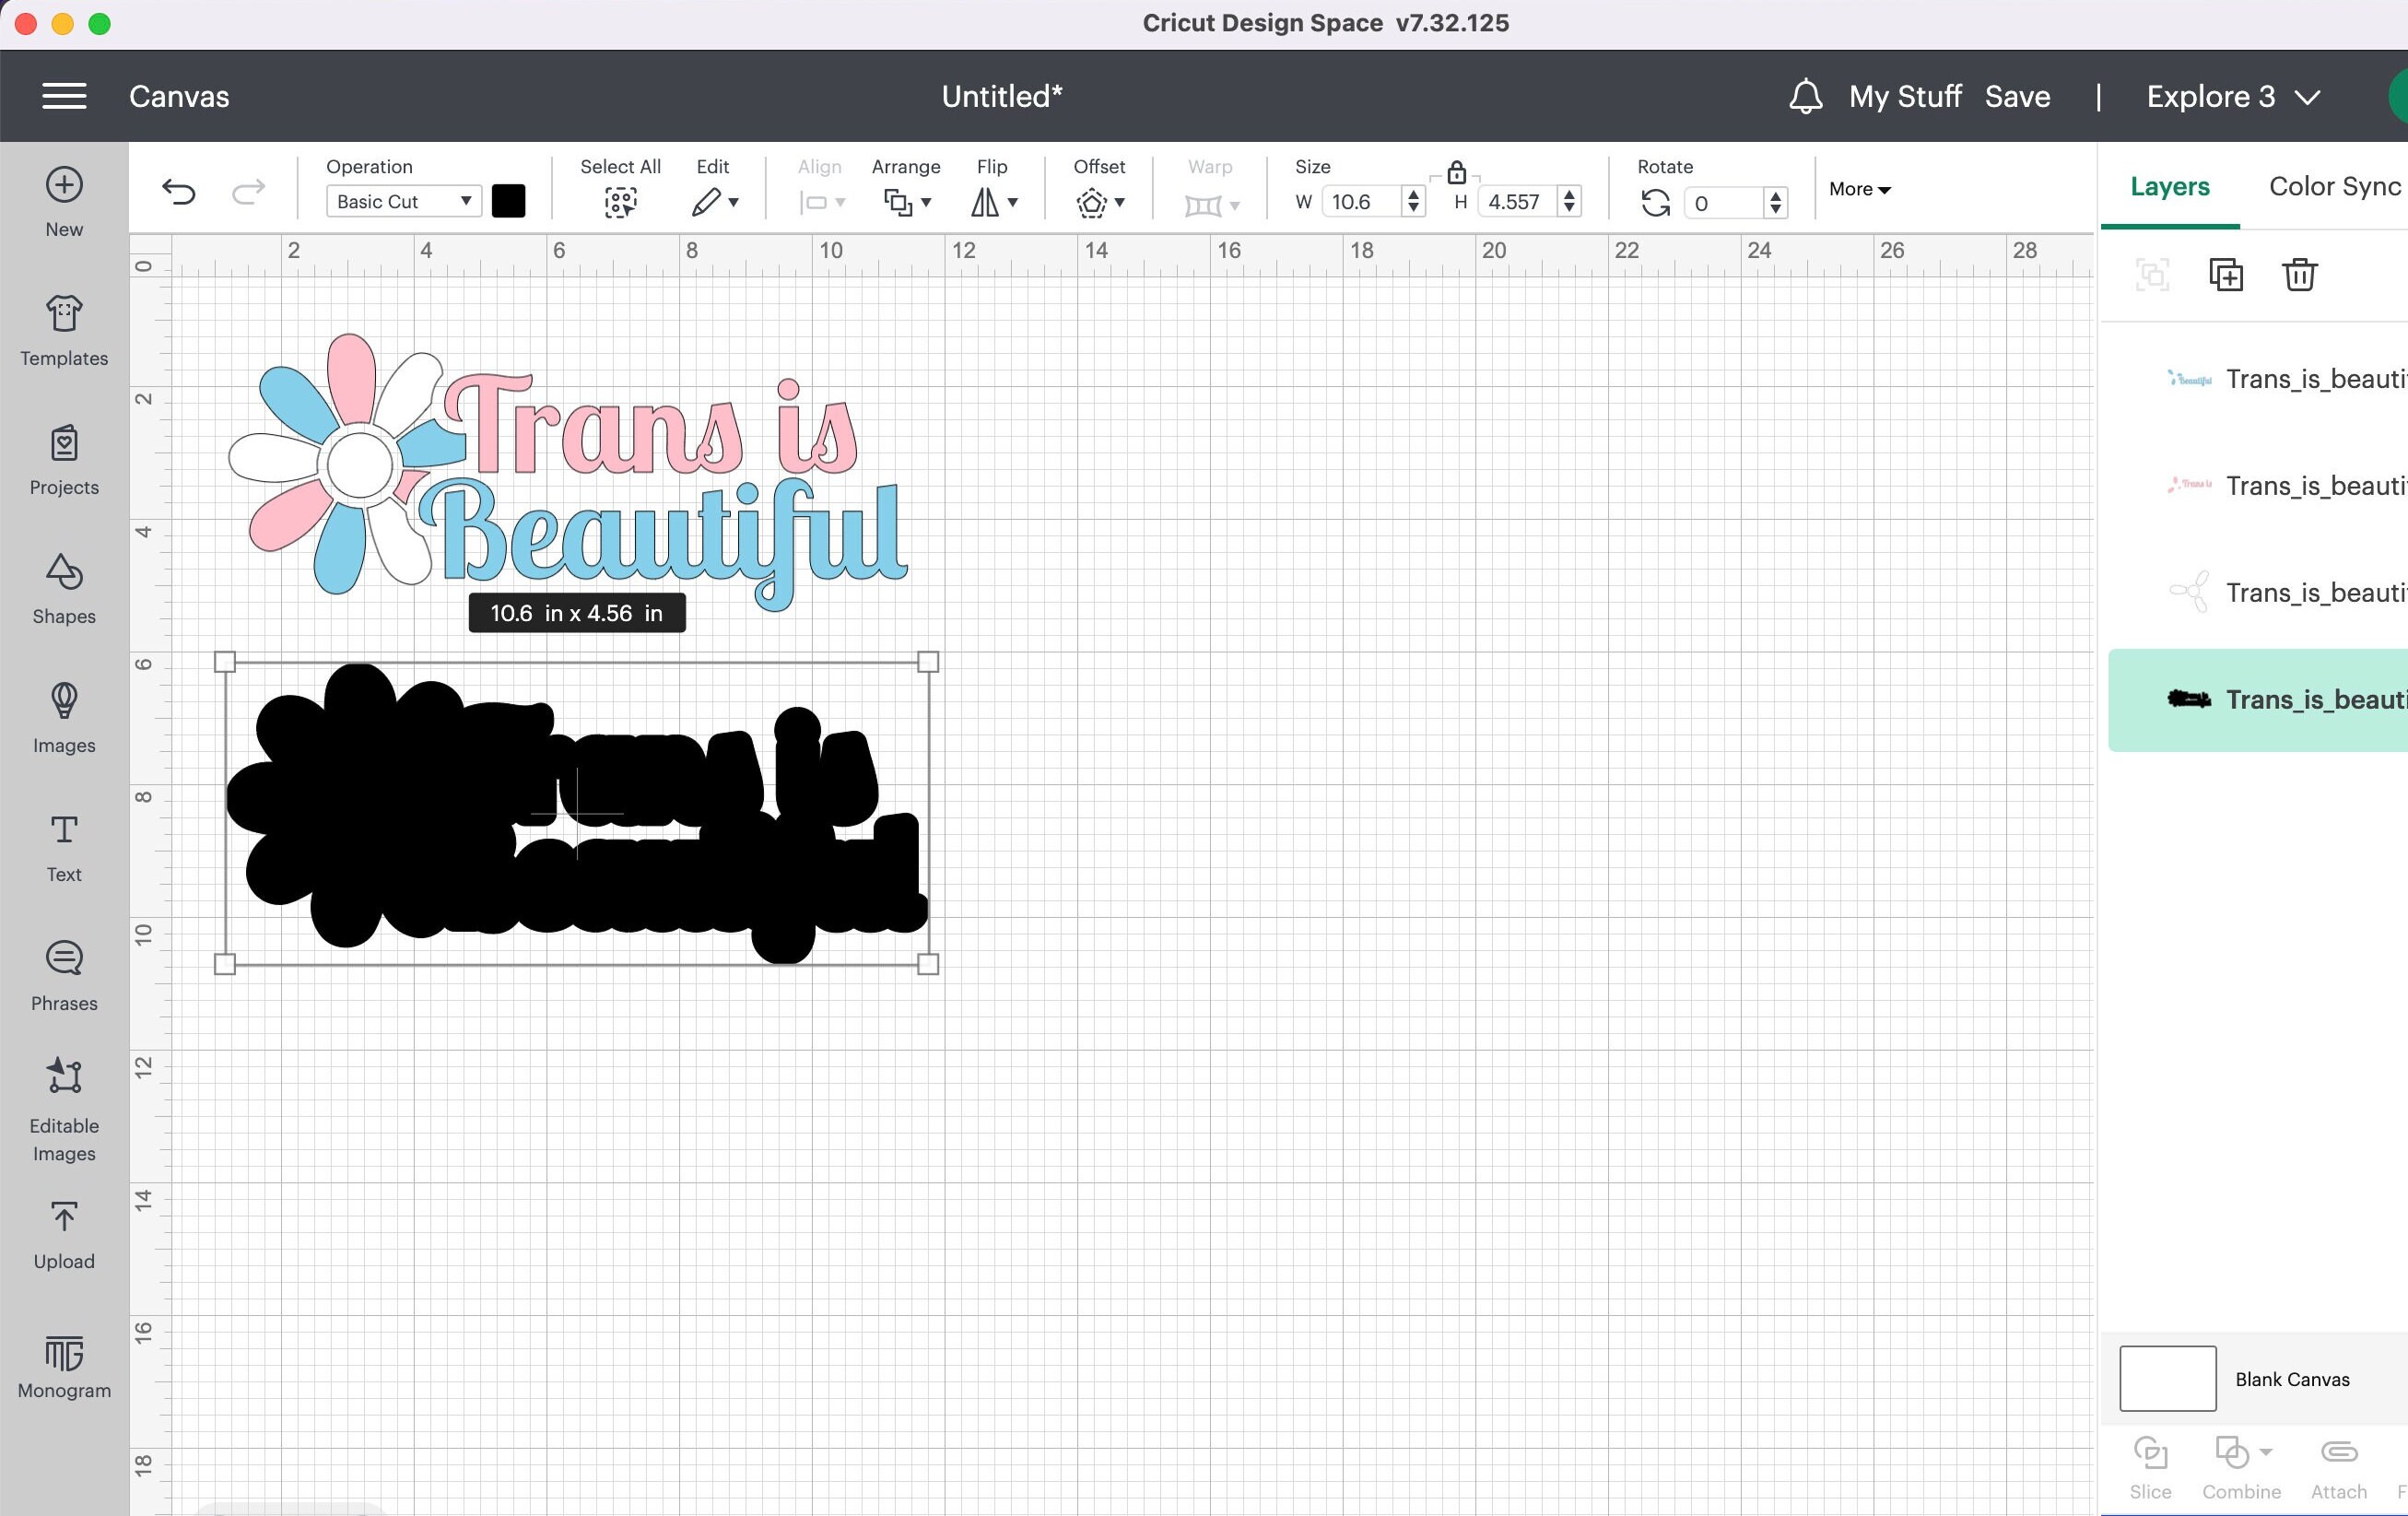The image size is (2408, 1516).
Task: Open the Basic Cut operation dropdown
Action: [x=402, y=201]
